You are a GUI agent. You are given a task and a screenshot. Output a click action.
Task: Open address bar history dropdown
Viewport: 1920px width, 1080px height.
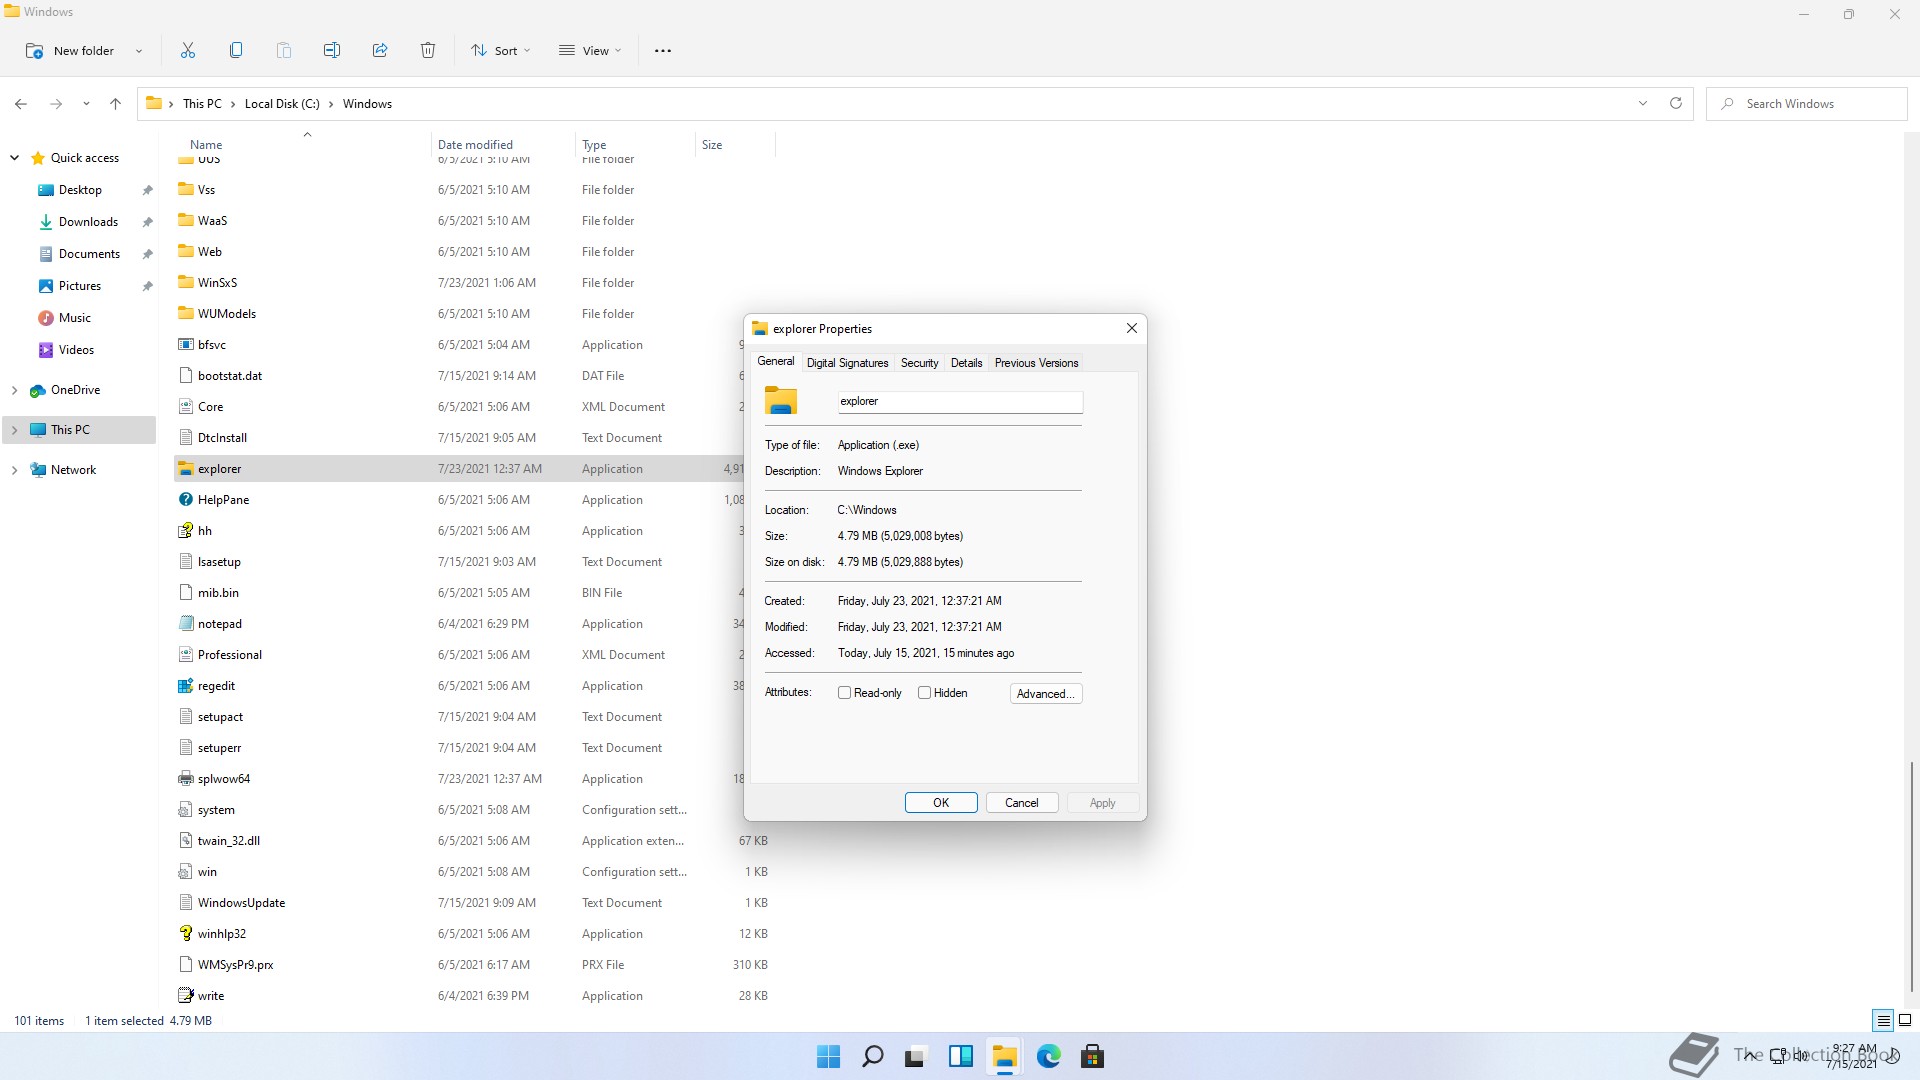click(1643, 103)
